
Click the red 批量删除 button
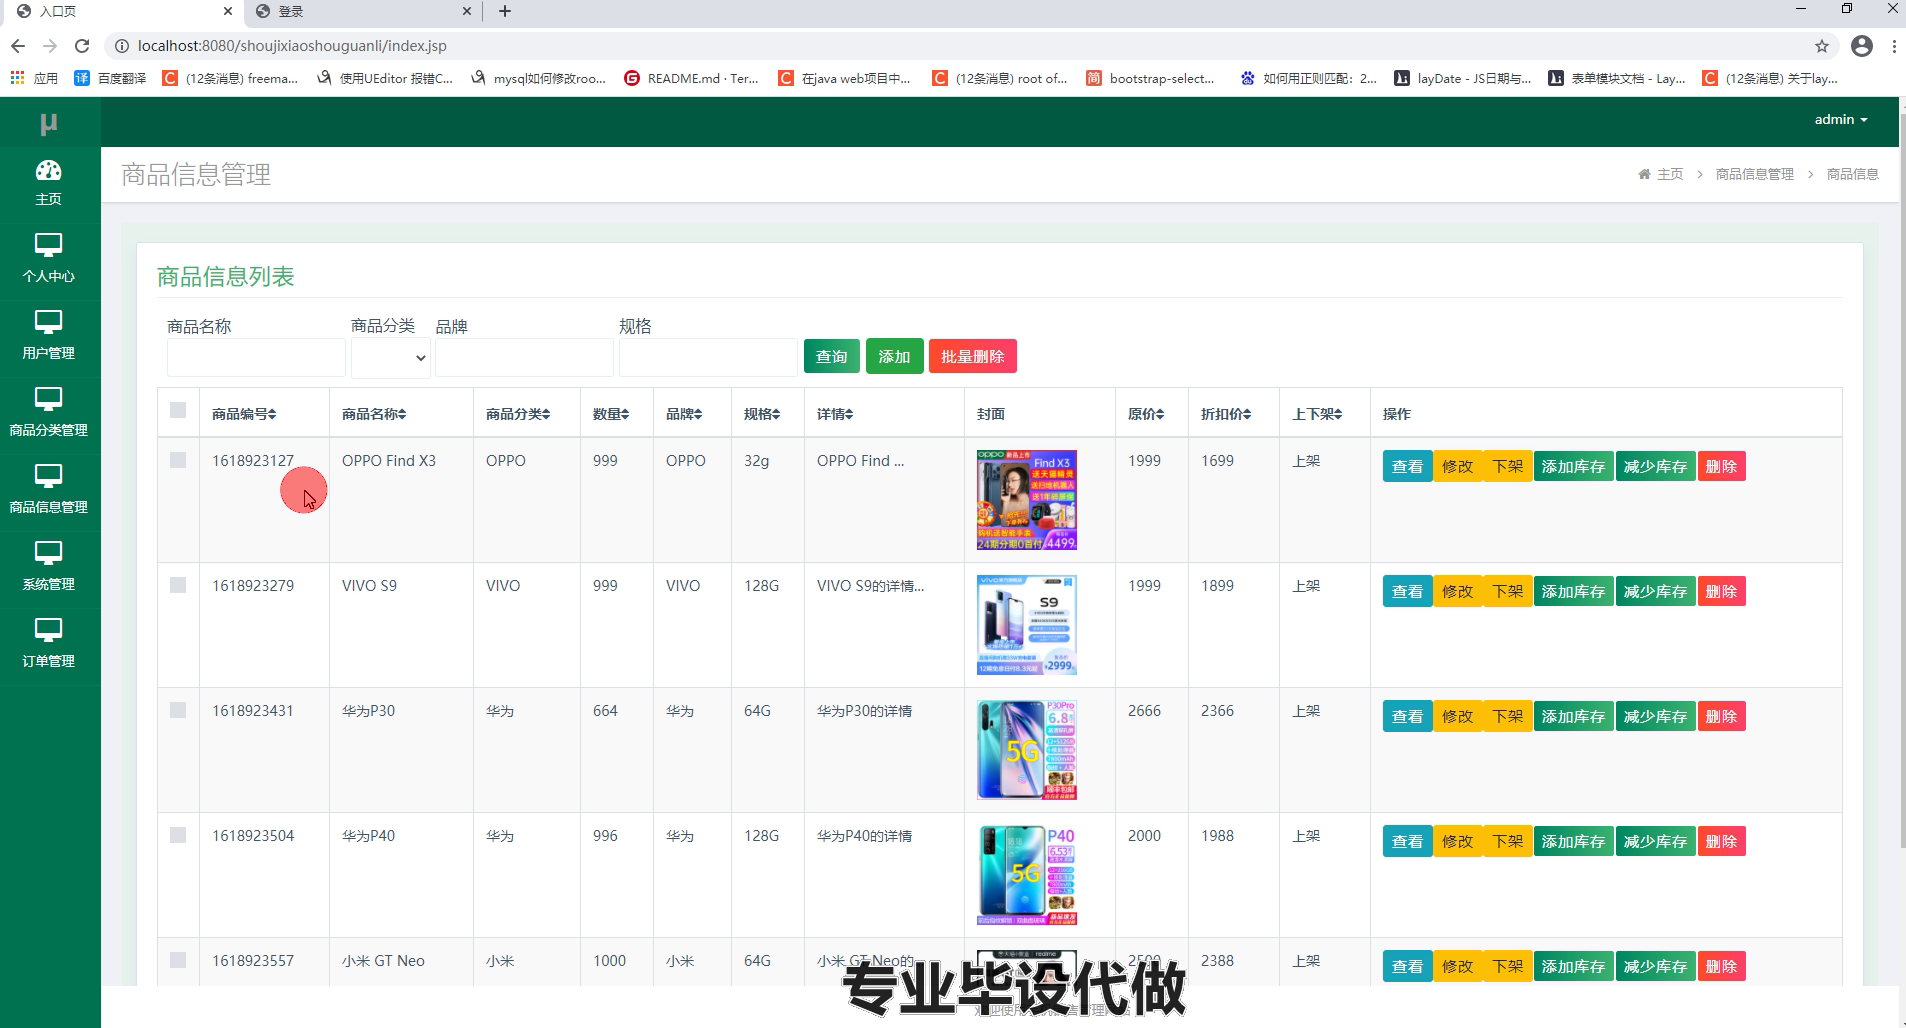972,357
